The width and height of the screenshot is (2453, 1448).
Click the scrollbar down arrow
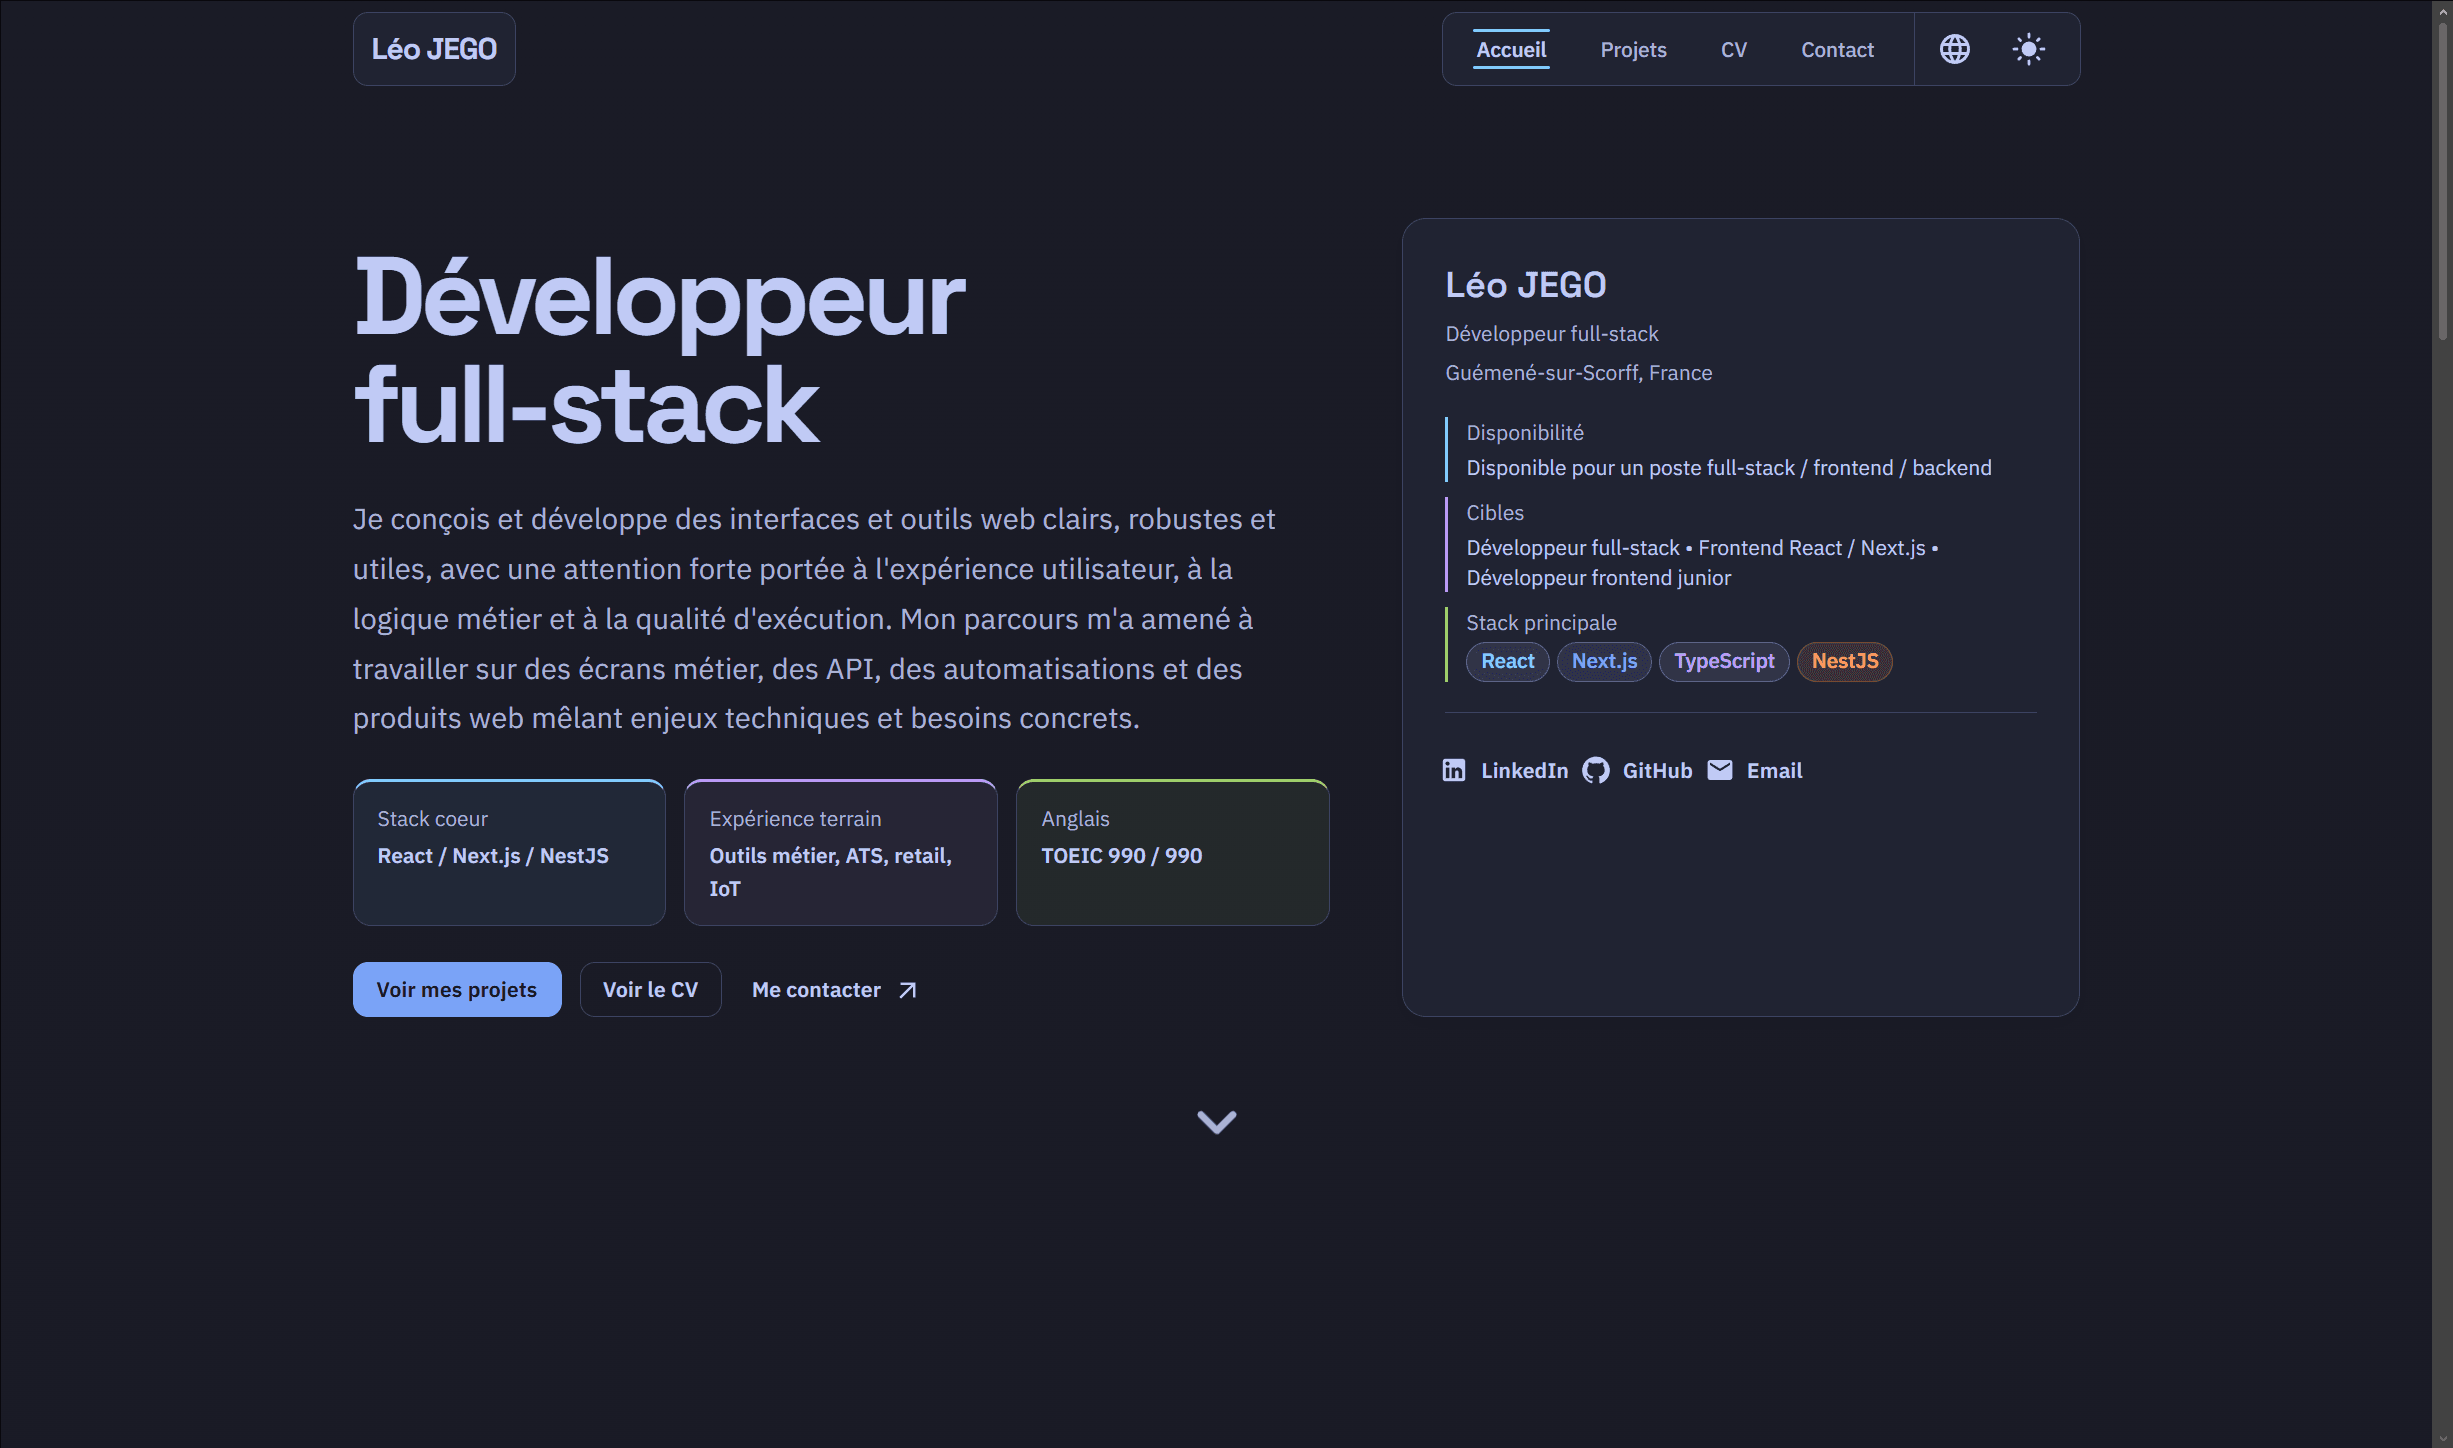(x=2443, y=1438)
